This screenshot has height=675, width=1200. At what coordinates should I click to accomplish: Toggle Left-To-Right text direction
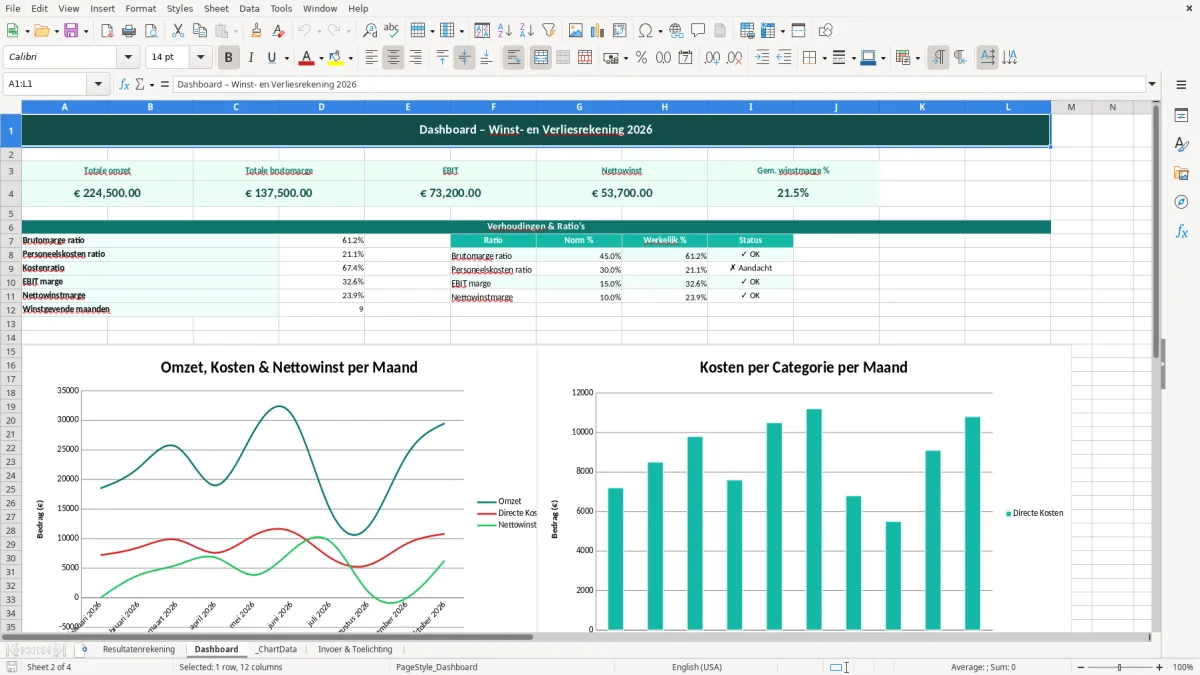click(938, 58)
